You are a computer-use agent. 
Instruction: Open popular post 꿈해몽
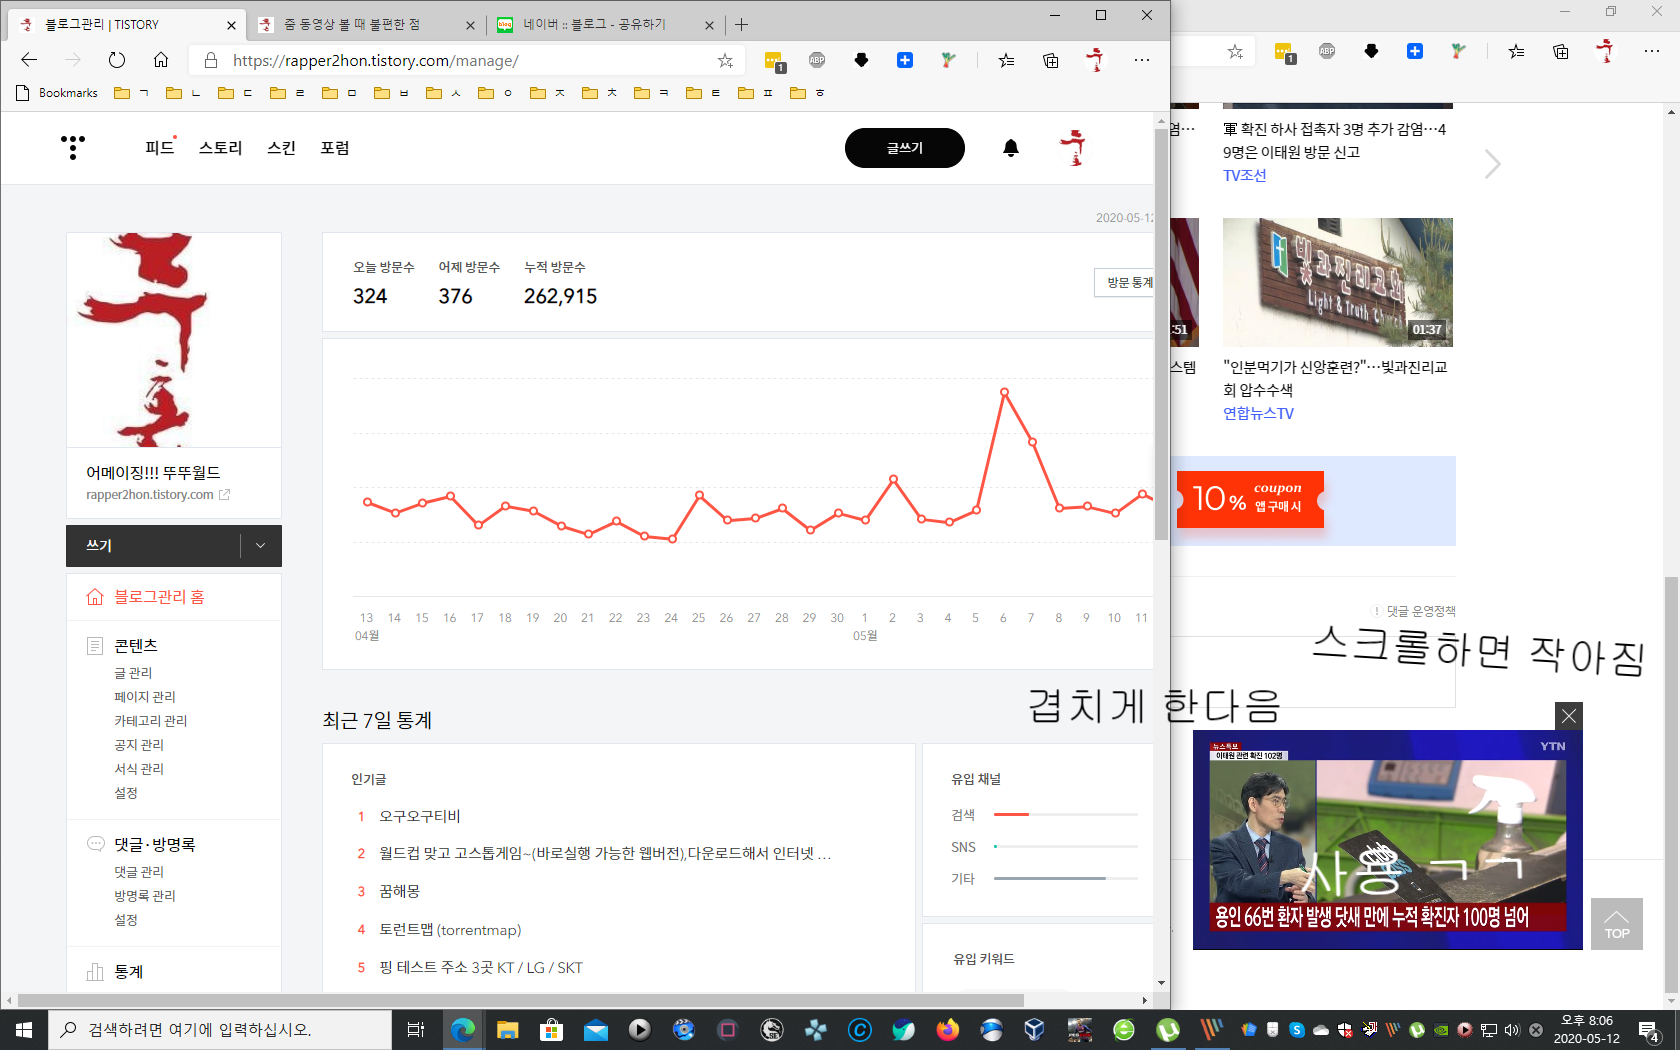pyautogui.click(x=400, y=891)
